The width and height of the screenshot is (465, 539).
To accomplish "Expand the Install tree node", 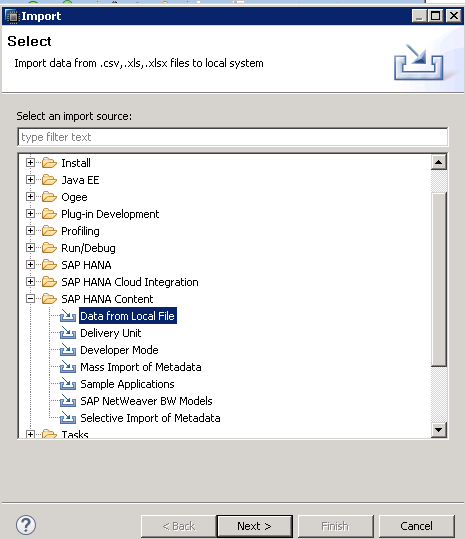I will (x=30, y=162).
